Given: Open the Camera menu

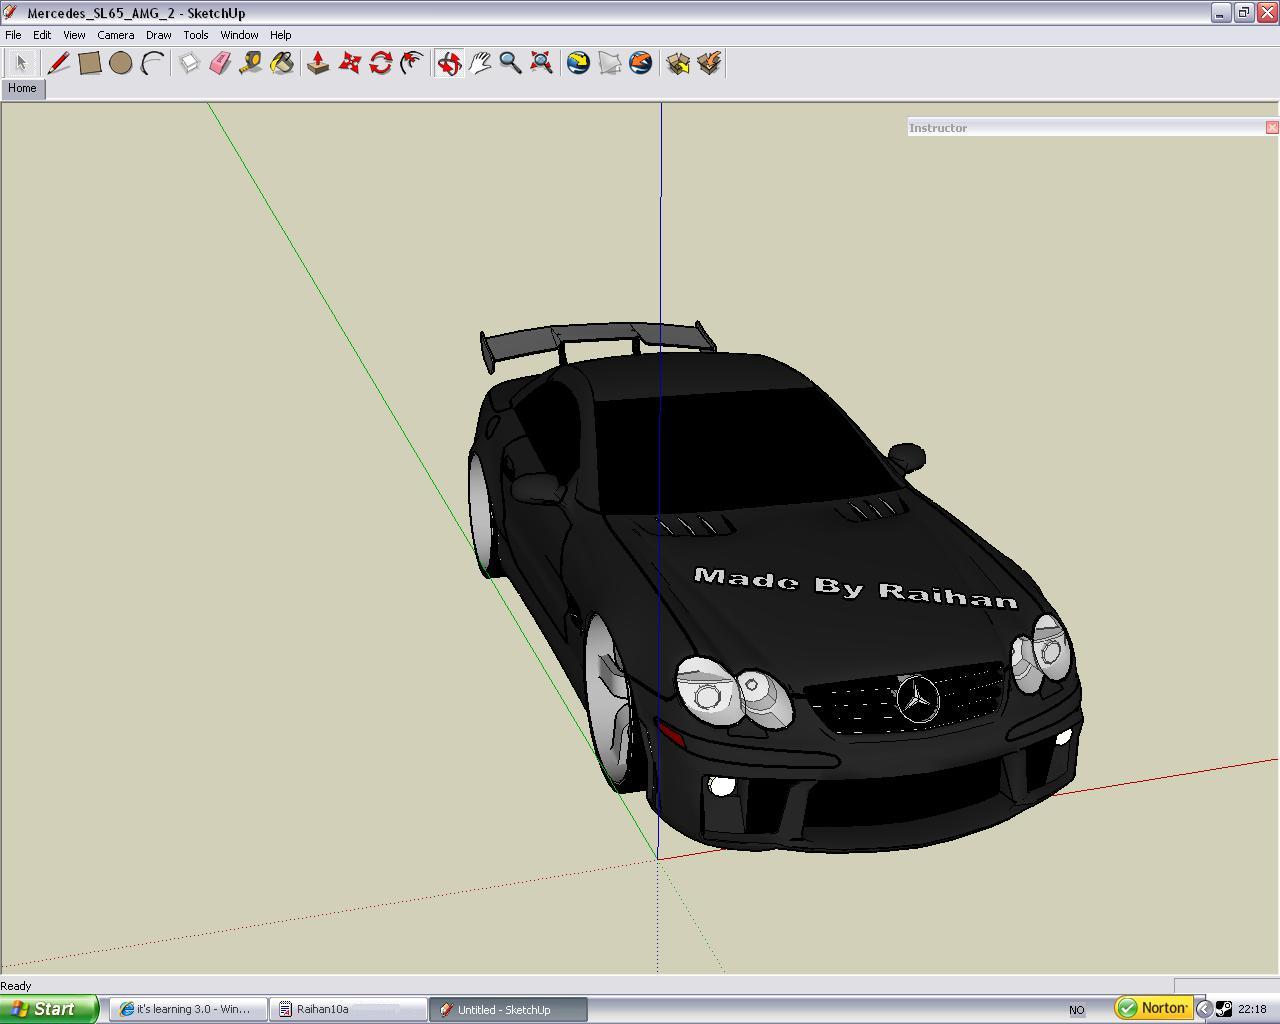Looking at the screenshot, I should tap(116, 35).
